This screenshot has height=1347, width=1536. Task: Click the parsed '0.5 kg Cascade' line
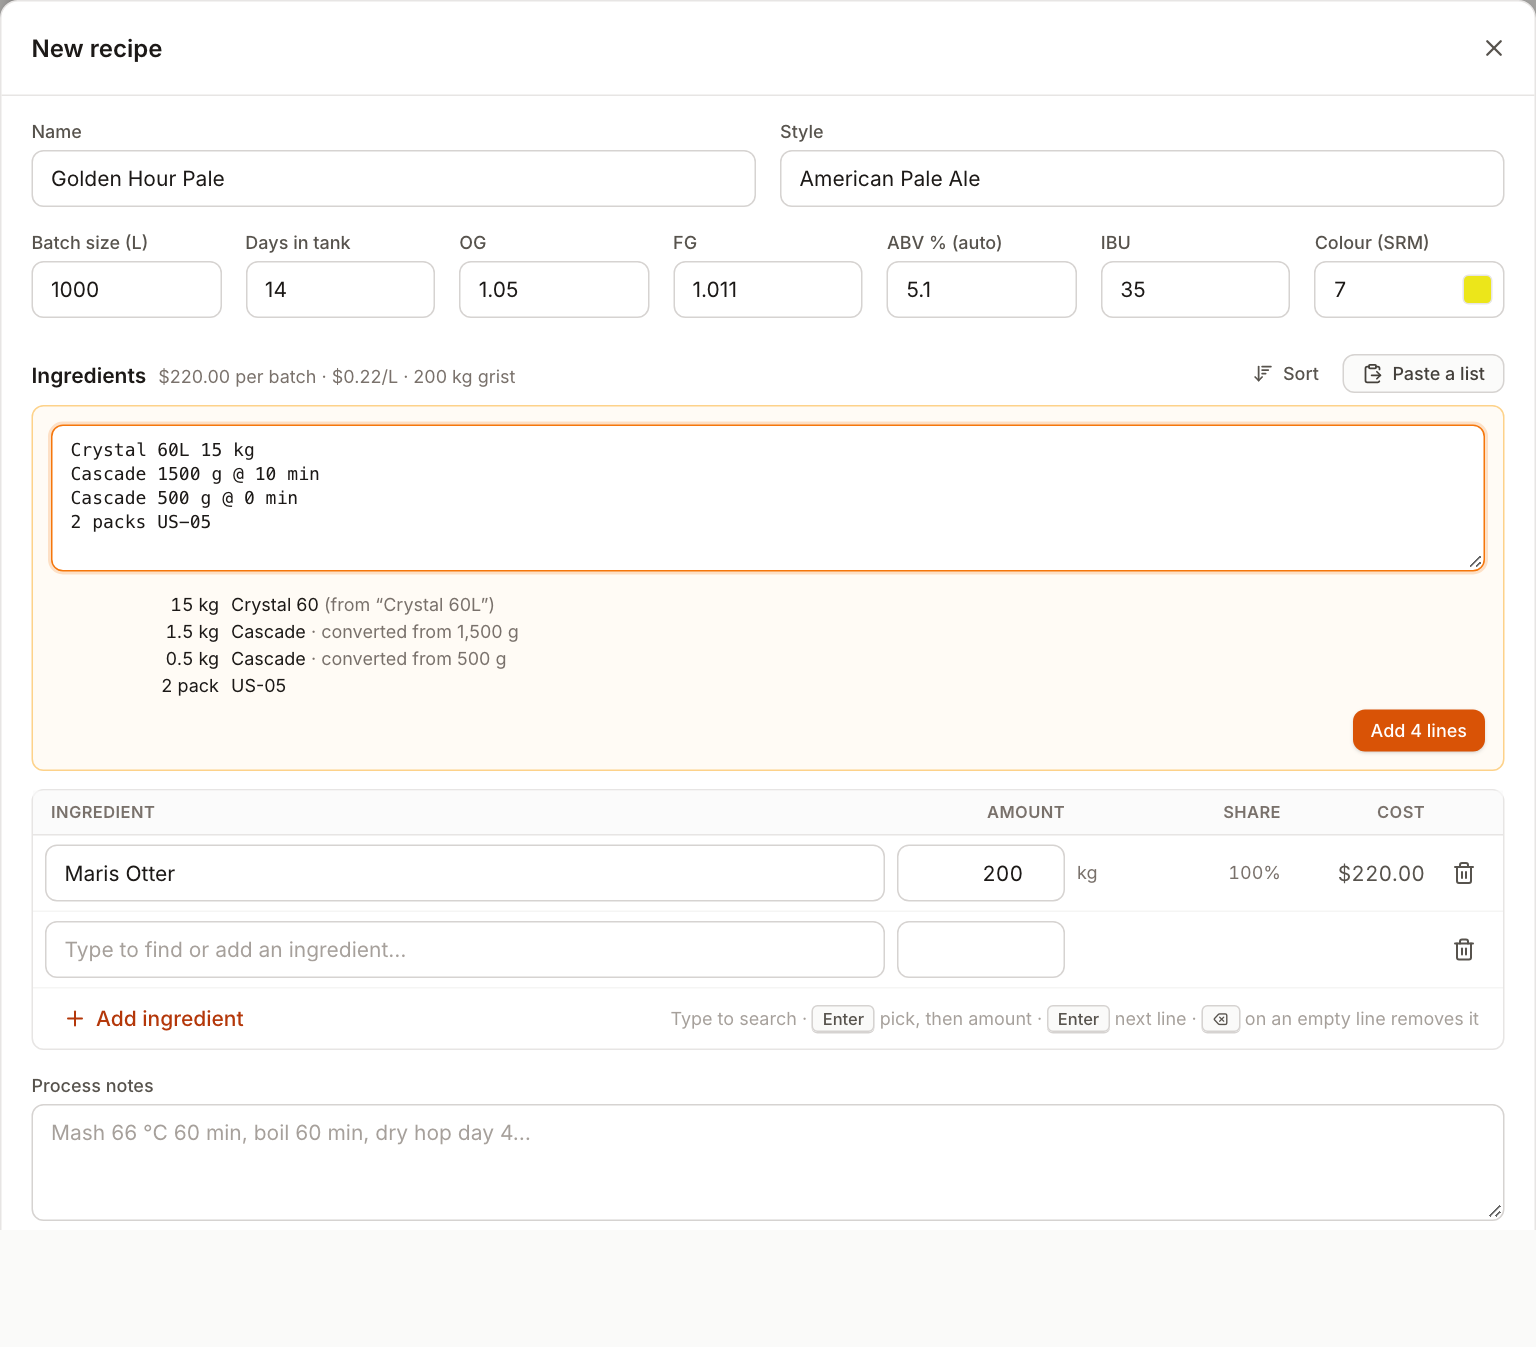point(335,659)
